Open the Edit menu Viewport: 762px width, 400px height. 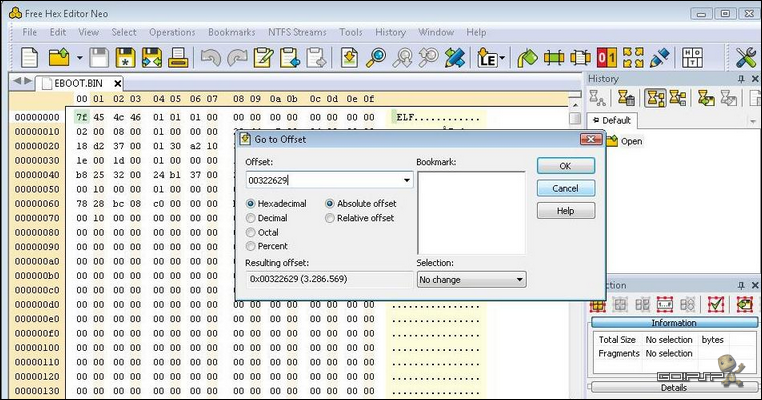[x=58, y=32]
